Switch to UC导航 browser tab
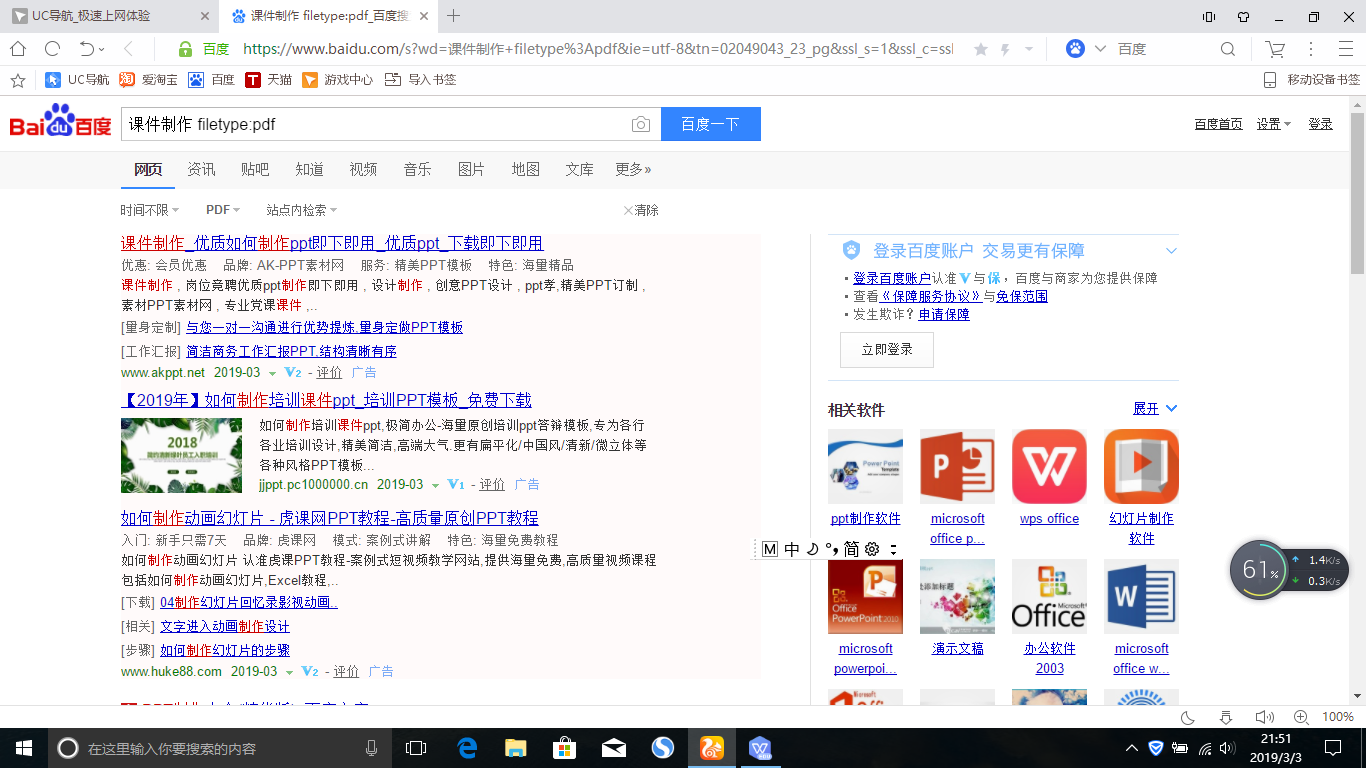Image resolution: width=1366 pixels, height=768 pixels. [110, 16]
